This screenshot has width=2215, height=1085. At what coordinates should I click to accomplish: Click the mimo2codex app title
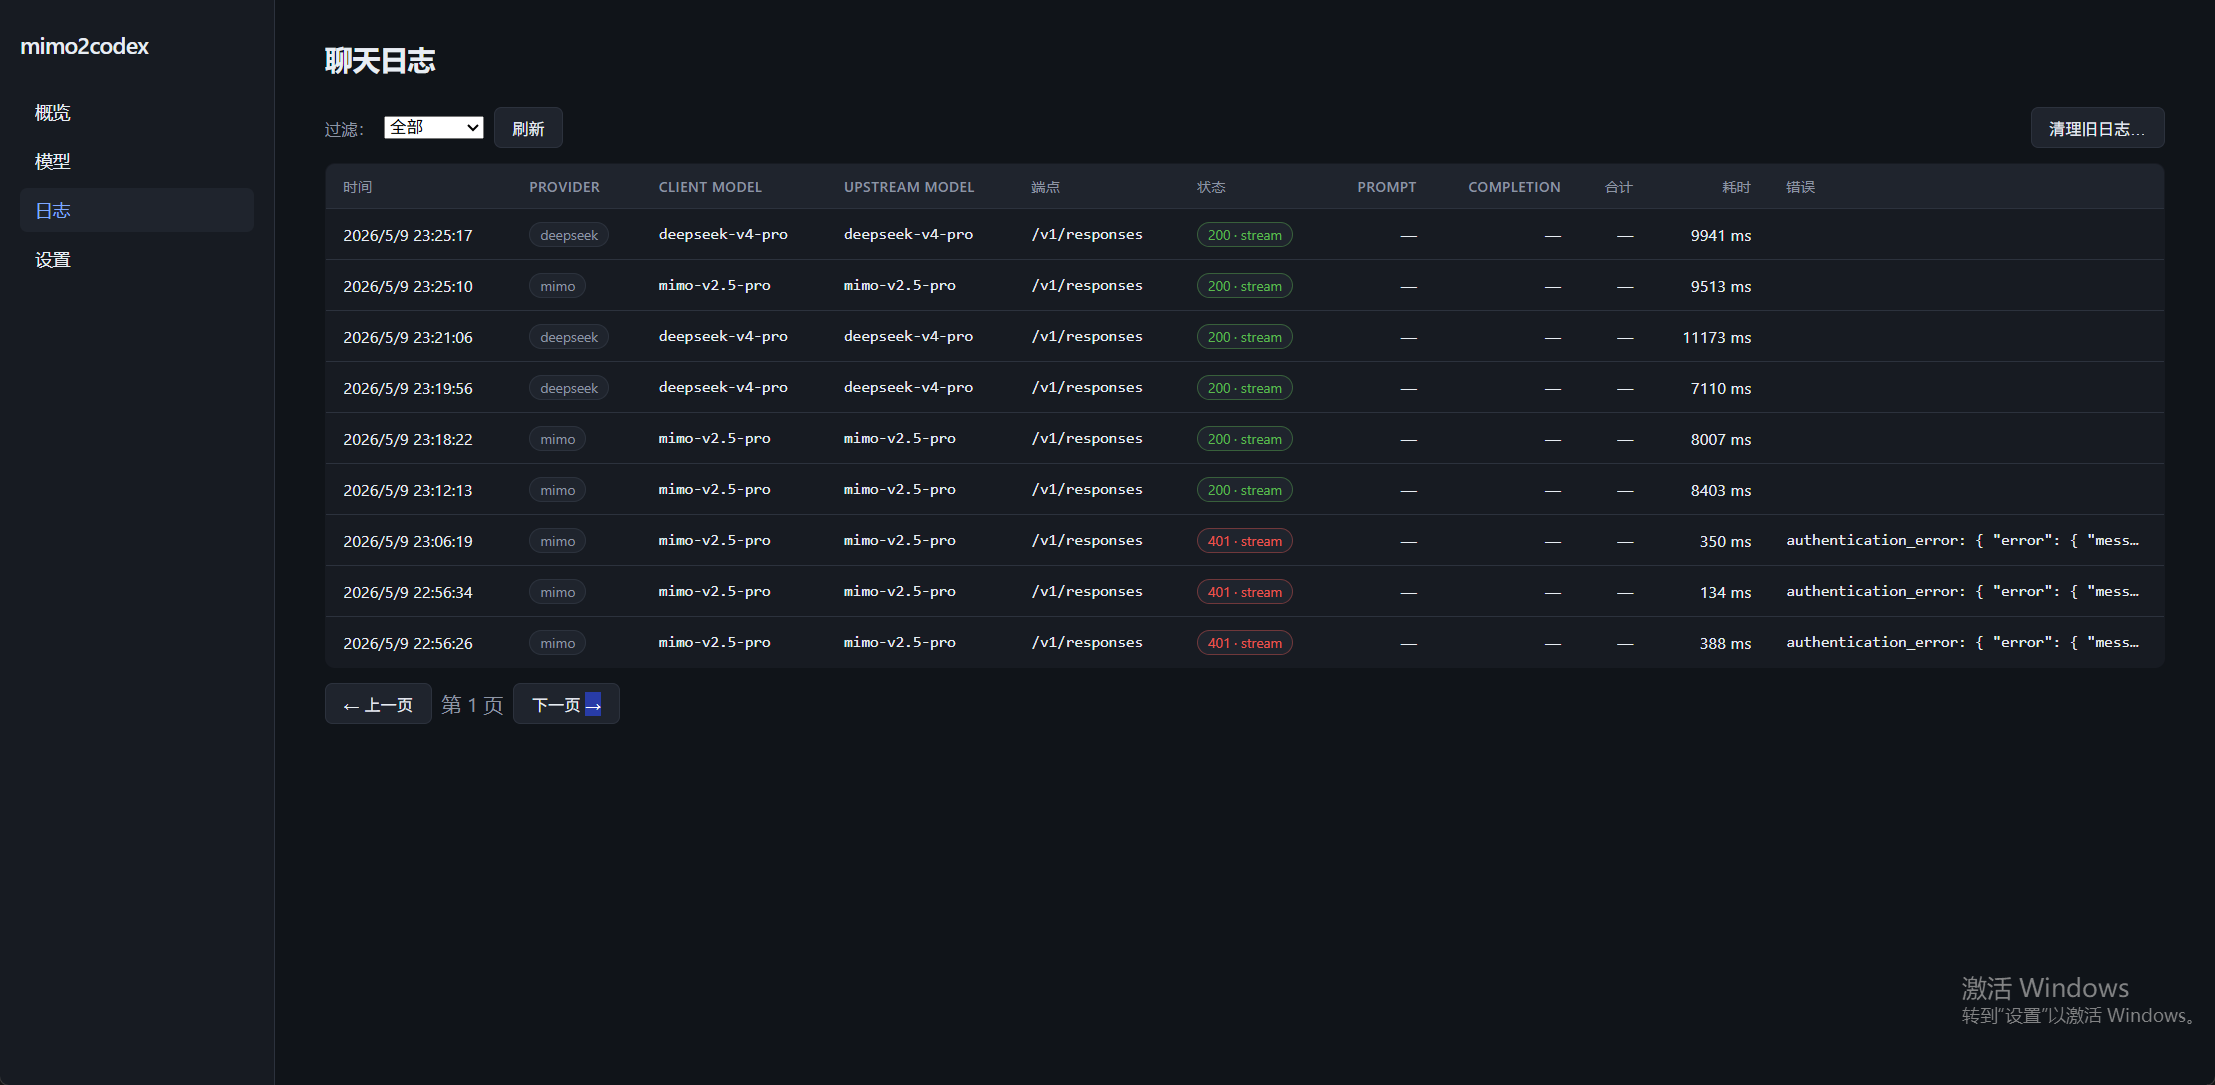[84, 46]
